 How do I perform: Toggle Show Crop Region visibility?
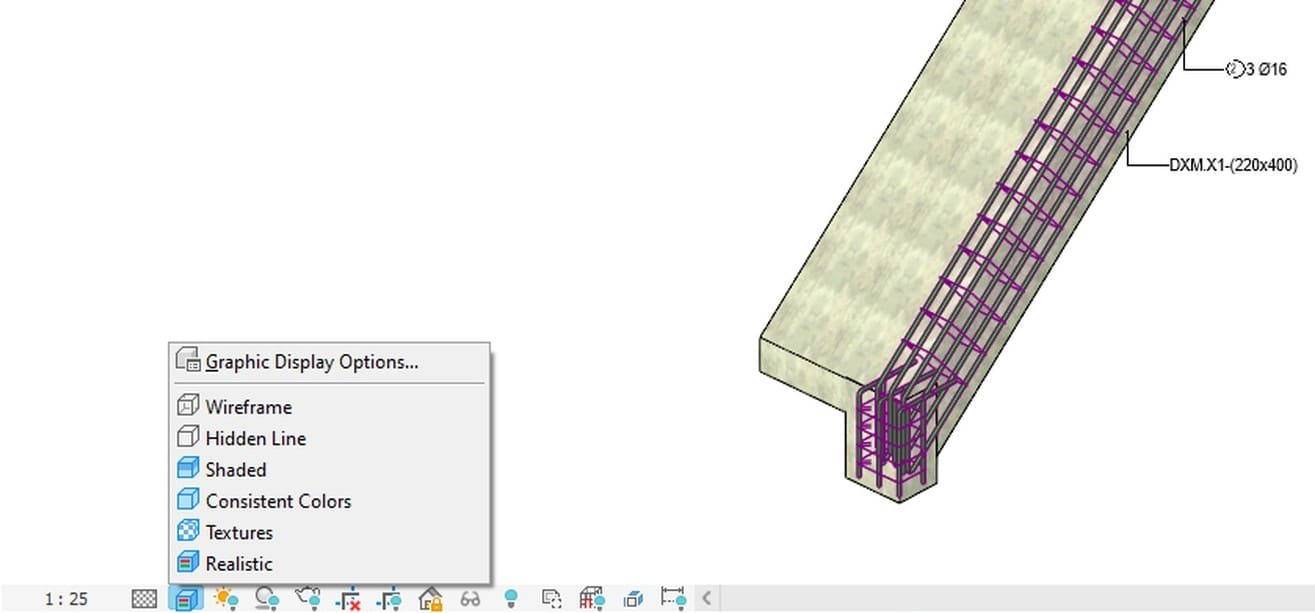389,599
